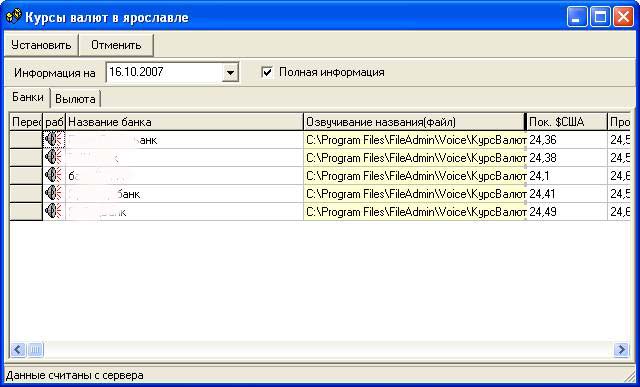Select the cell with value 24,49
This screenshot has width=640, height=387.
(x=567, y=212)
